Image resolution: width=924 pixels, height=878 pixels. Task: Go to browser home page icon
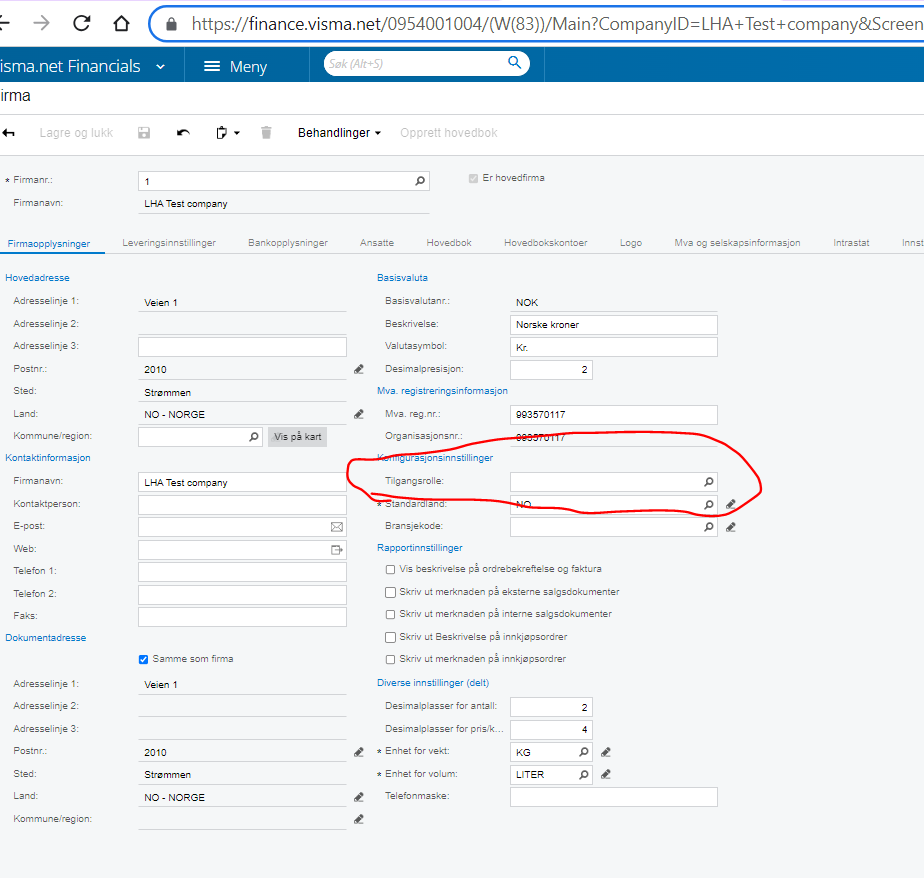[121, 23]
